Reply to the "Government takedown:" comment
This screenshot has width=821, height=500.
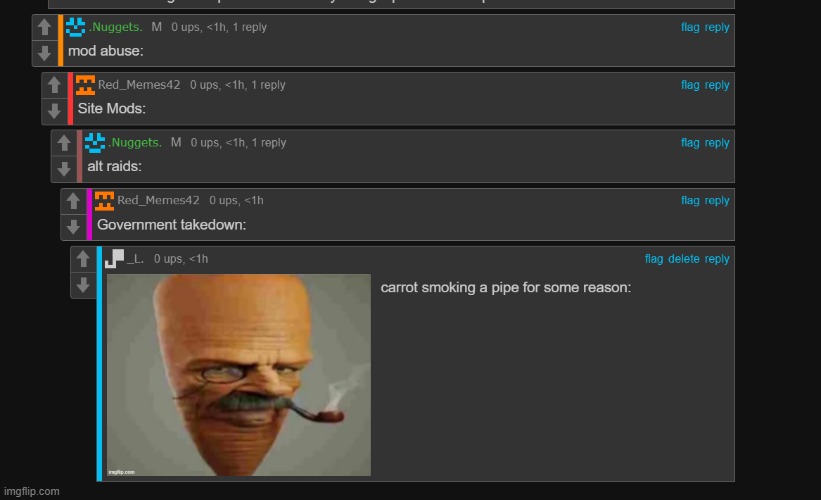pos(717,201)
